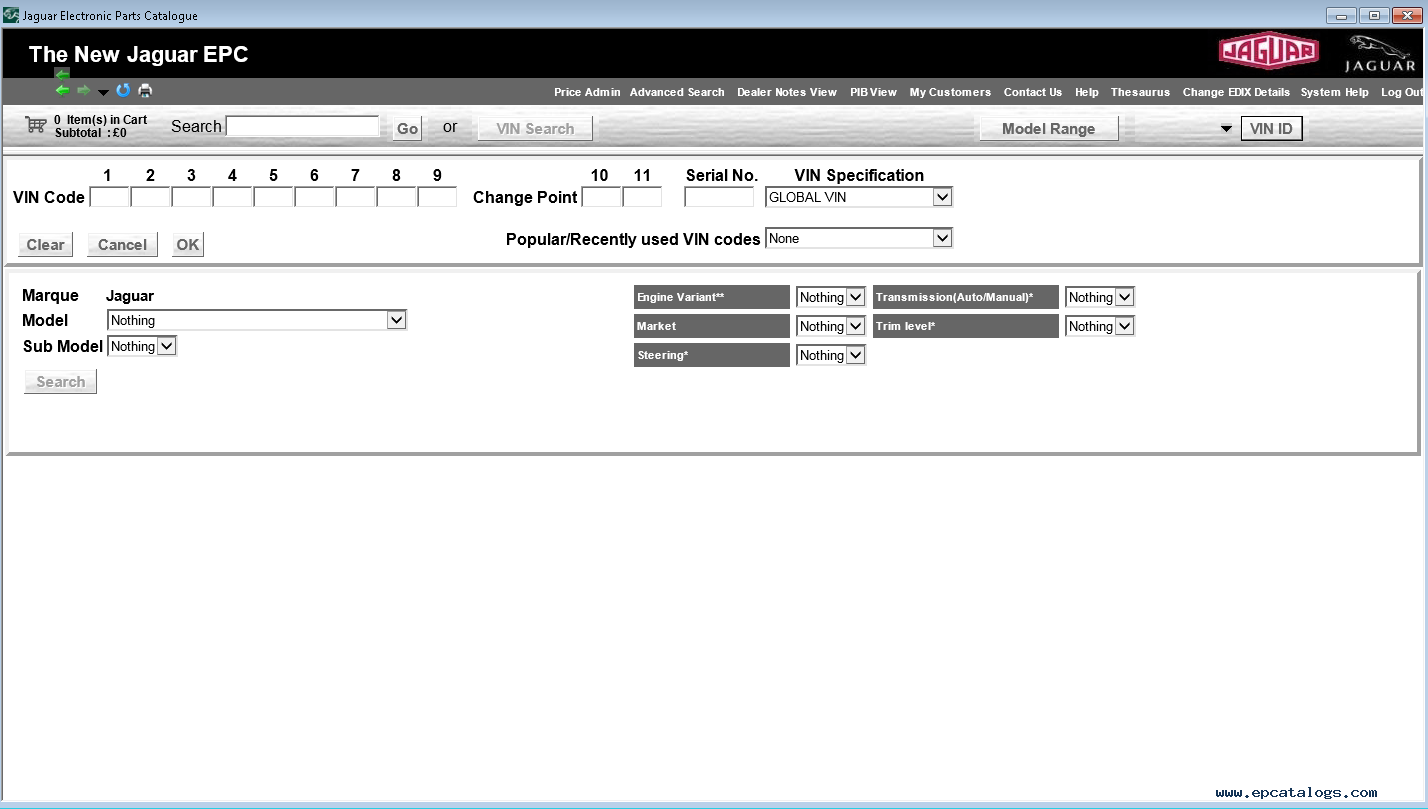Click VIN Code box 8

(x=397, y=197)
